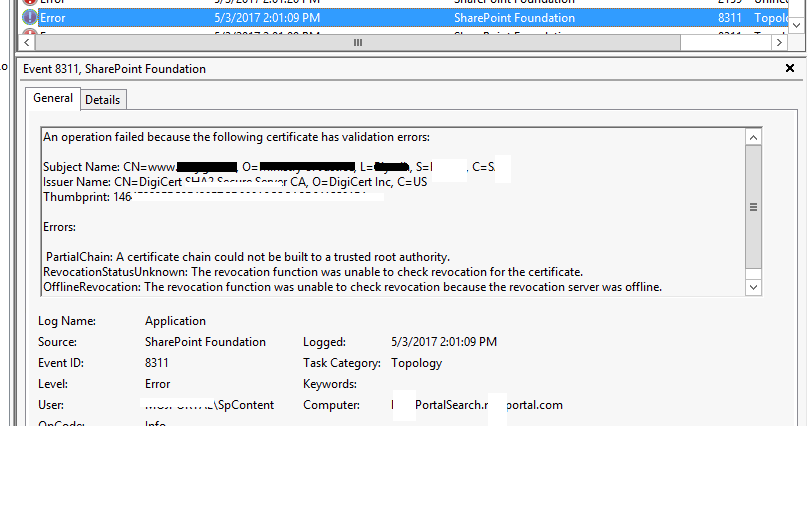Click the error icon on the selected event row
This screenshot has height=524, width=808.
coord(30,18)
